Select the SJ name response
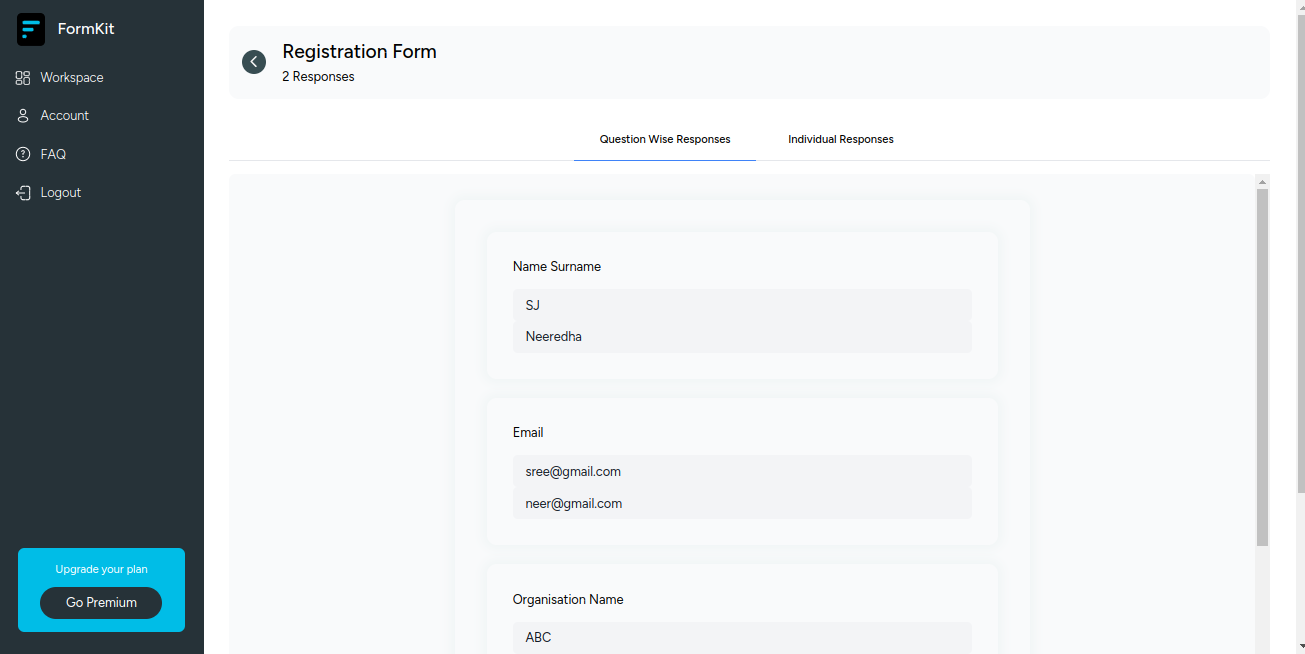The width and height of the screenshot is (1305, 654). pos(742,305)
